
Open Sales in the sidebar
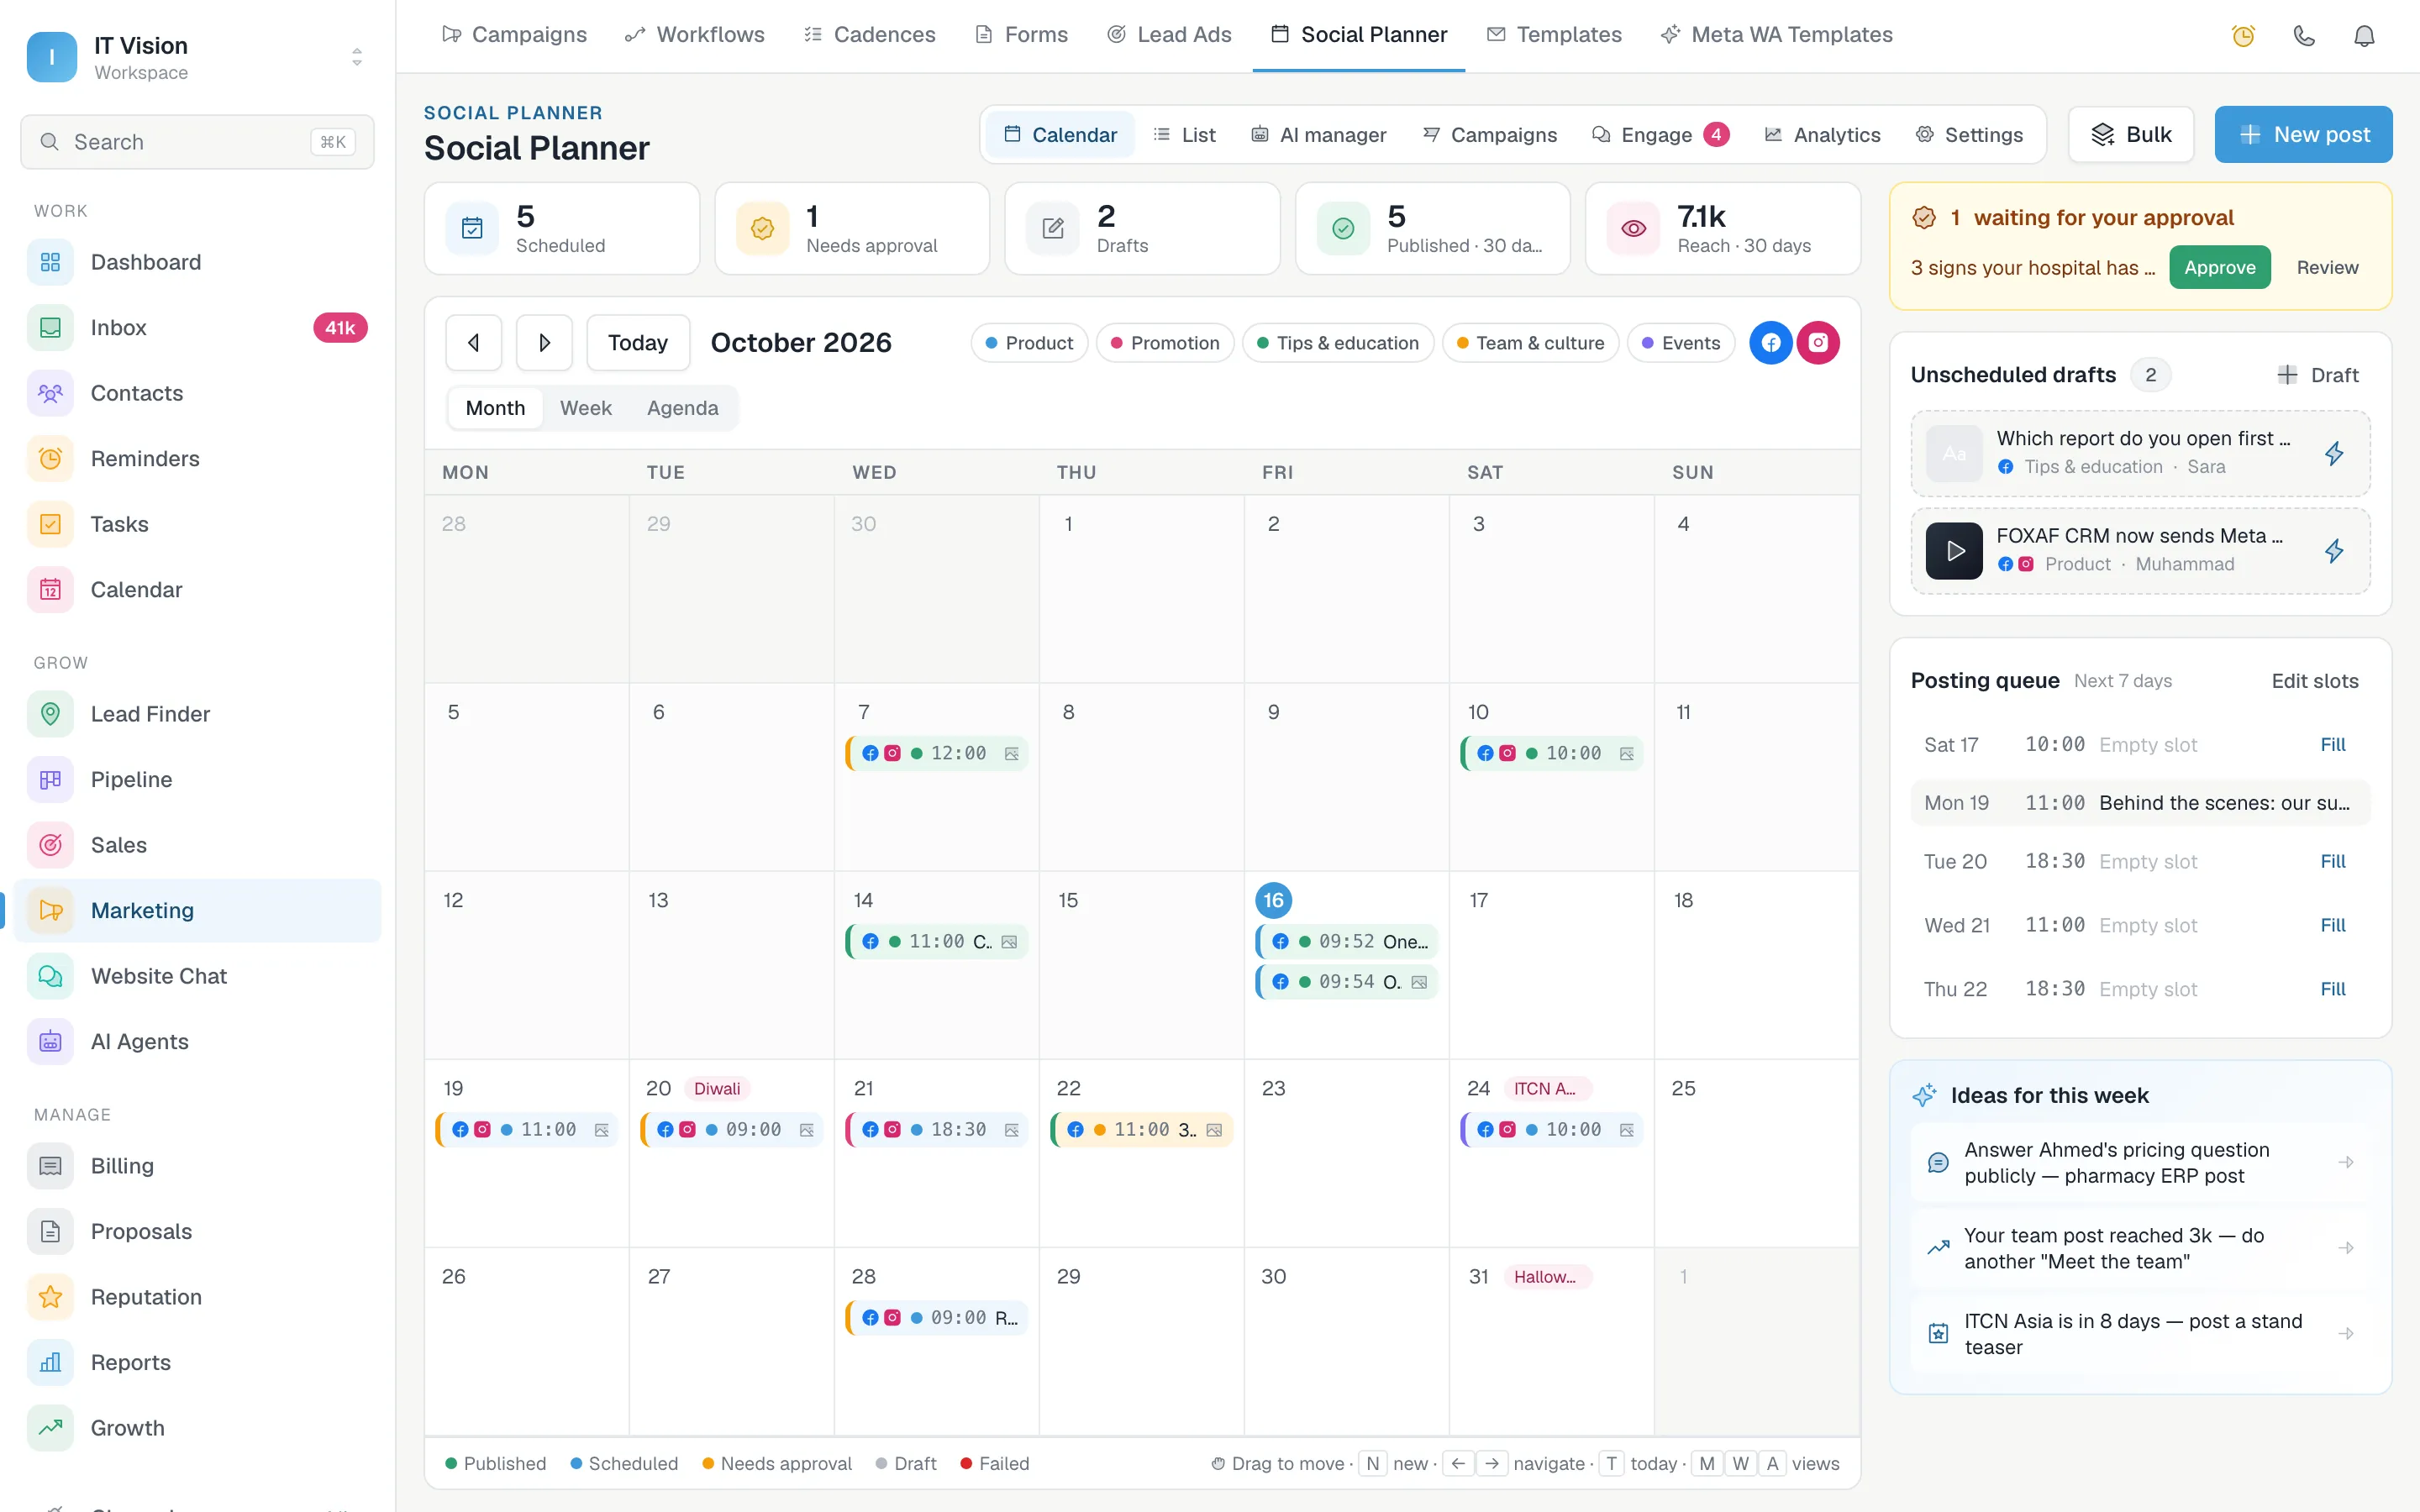[198, 845]
